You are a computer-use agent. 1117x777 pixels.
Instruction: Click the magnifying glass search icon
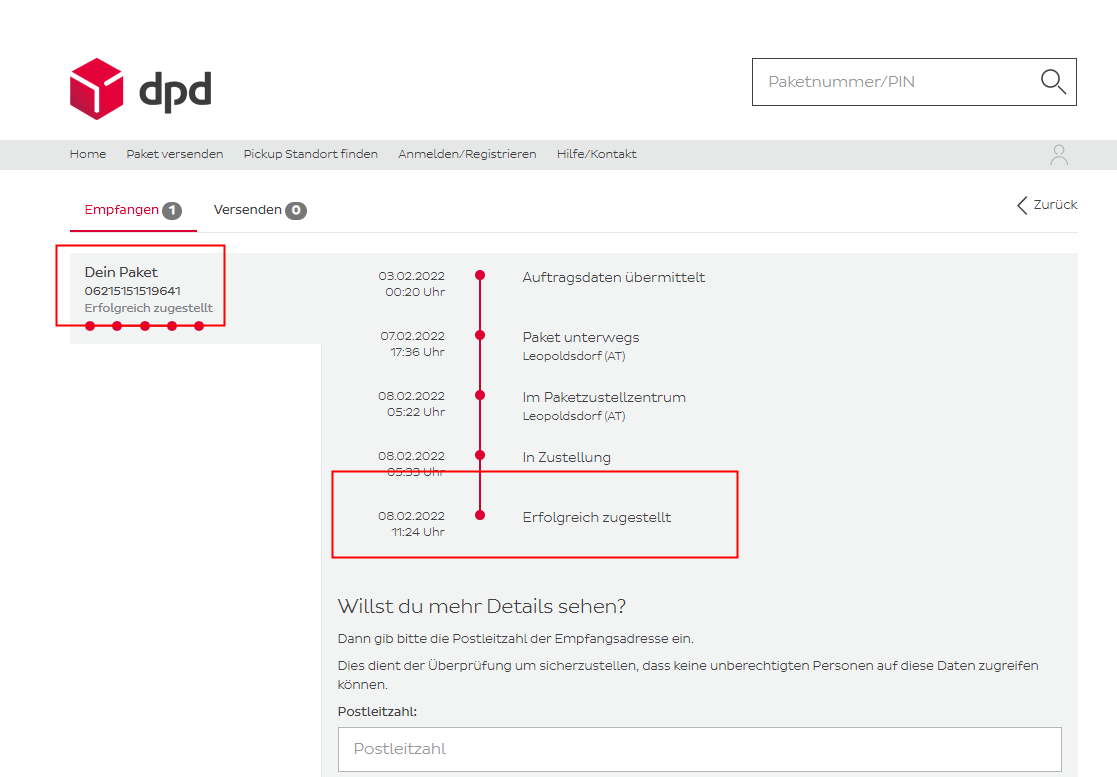[1053, 81]
